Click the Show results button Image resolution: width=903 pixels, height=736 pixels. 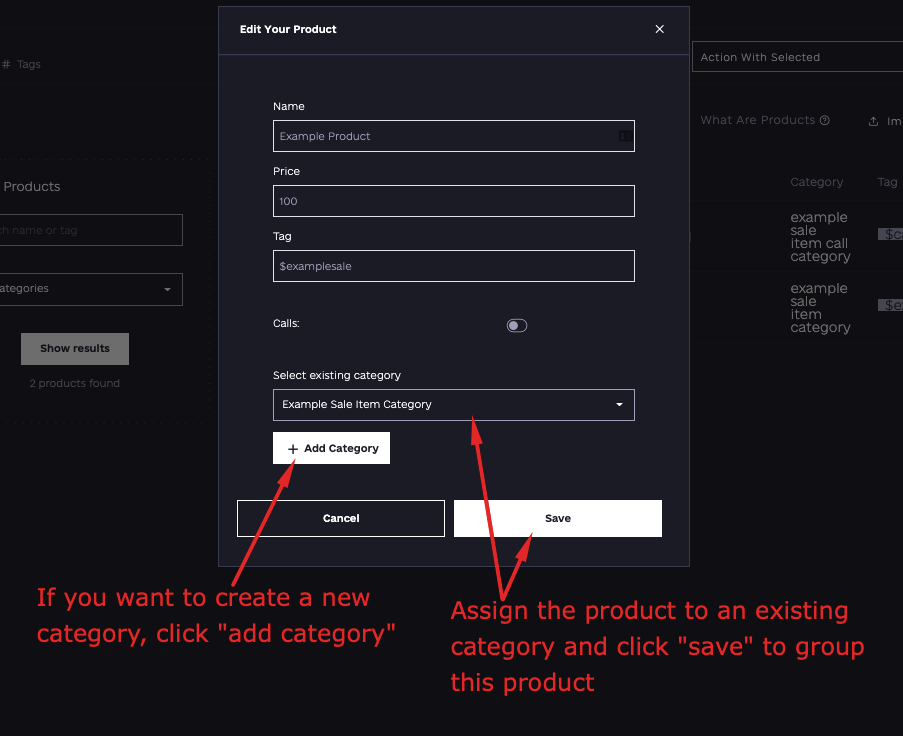pyautogui.click(x=75, y=348)
